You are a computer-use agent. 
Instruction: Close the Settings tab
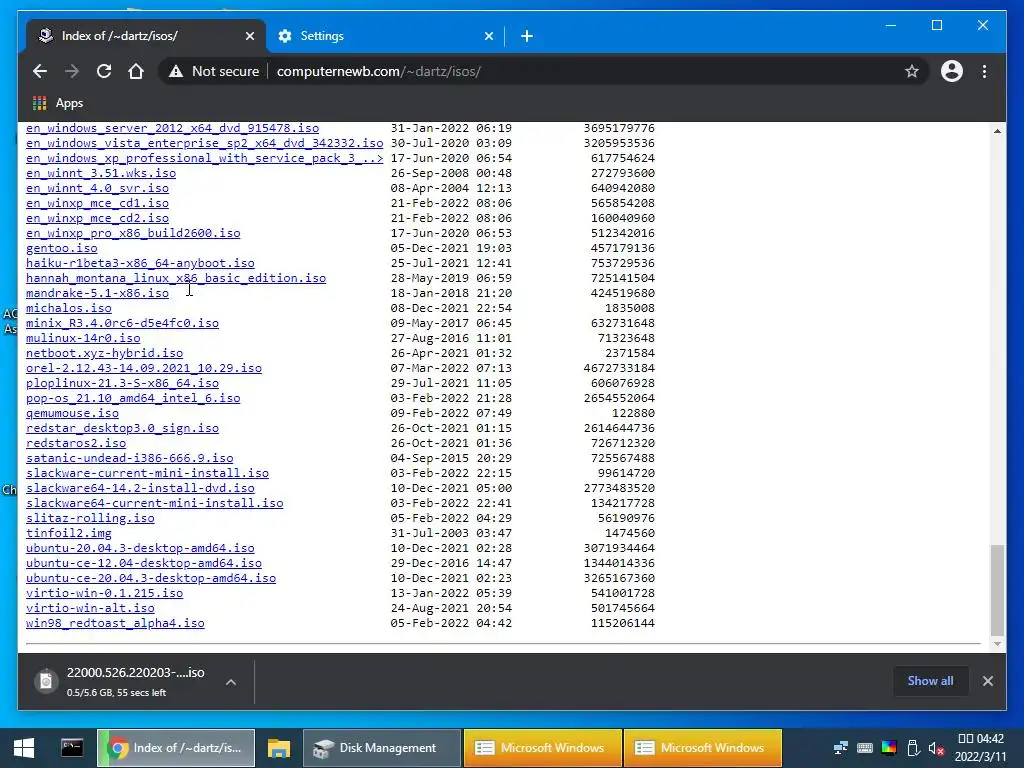coord(488,36)
